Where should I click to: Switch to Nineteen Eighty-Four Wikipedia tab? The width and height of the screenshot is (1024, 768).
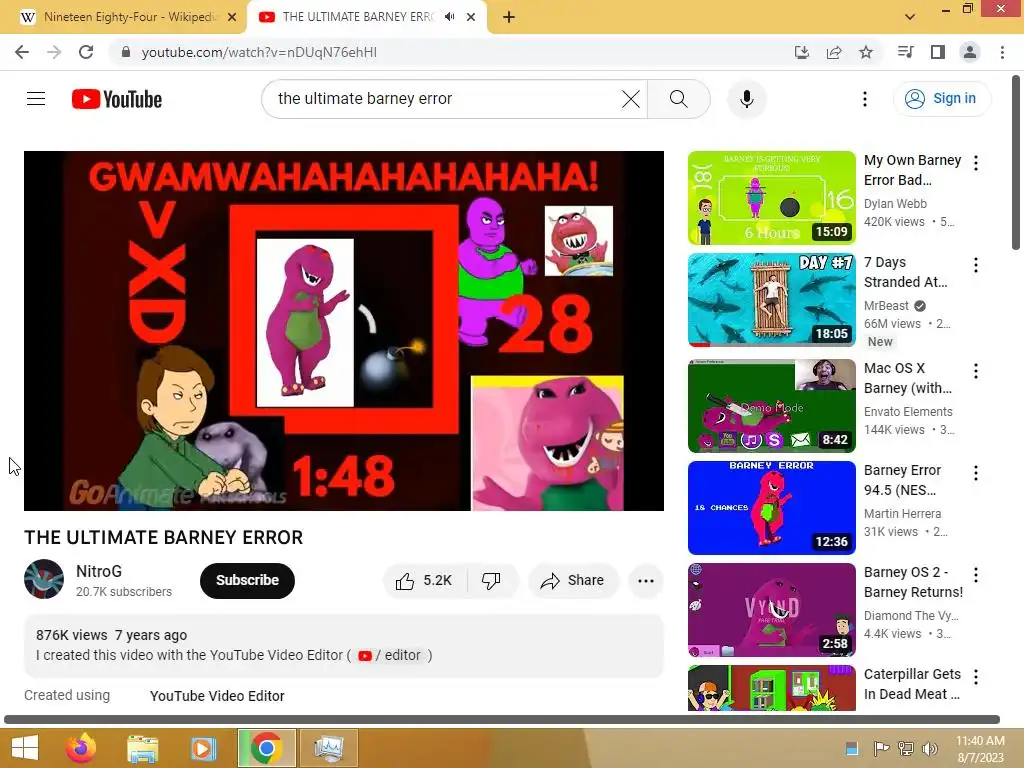pyautogui.click(x=127, y=17)
